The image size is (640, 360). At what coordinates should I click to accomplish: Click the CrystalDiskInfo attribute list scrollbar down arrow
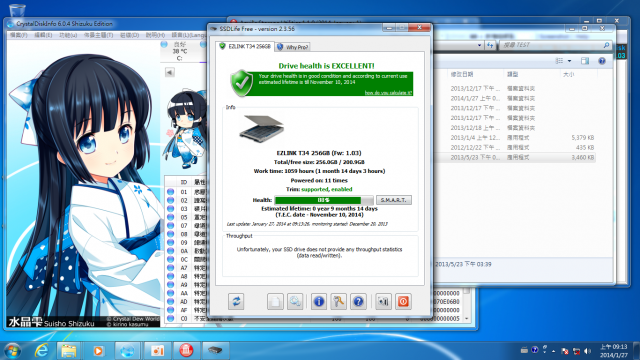pos(466,319)
